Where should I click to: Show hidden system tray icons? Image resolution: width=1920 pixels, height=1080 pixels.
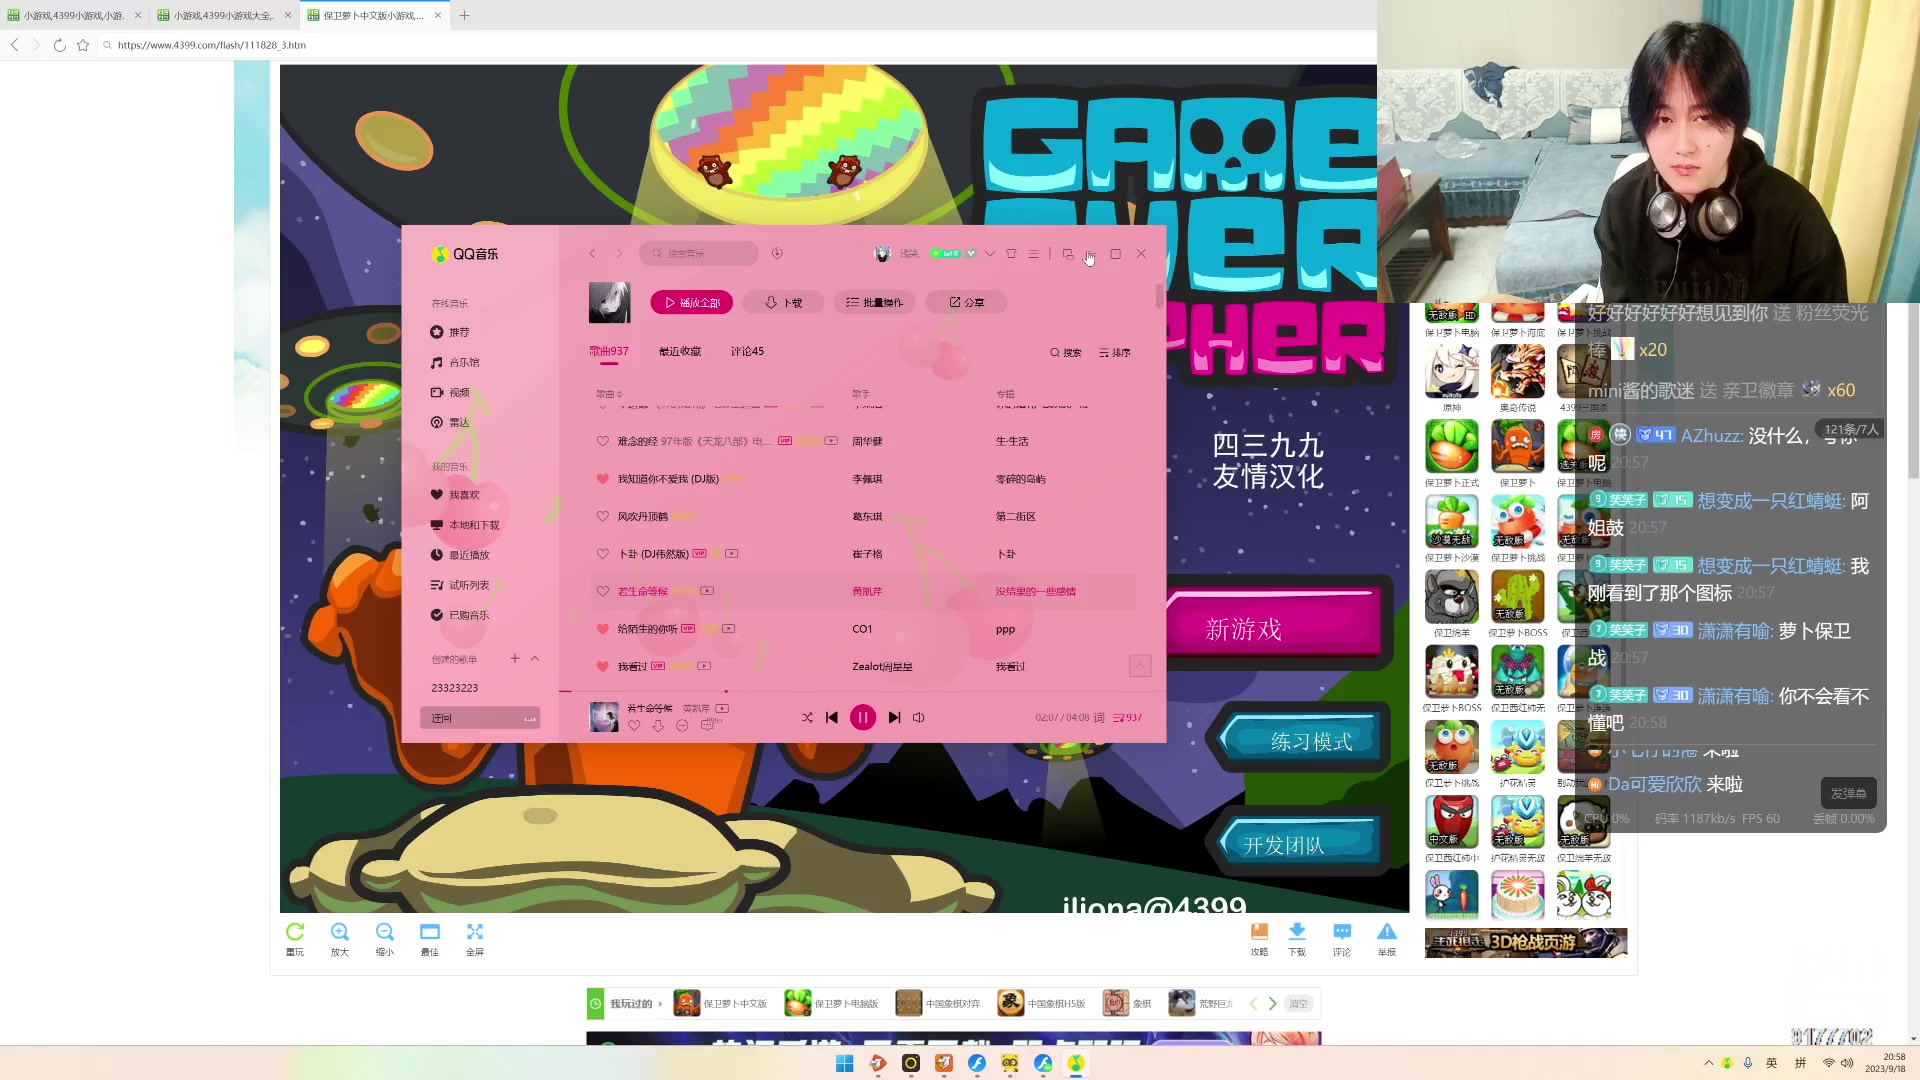point(1708,1063)
